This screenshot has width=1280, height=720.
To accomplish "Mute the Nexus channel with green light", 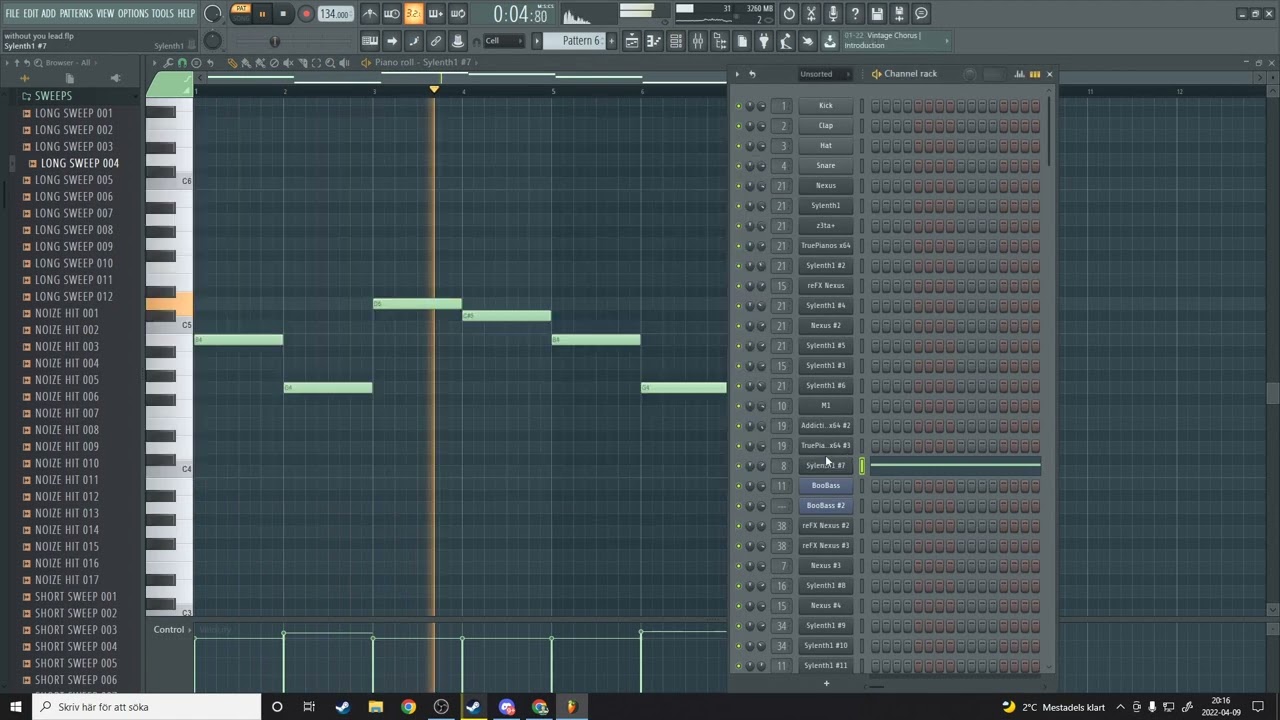I will pyautogui.click(x=739, y=186).
